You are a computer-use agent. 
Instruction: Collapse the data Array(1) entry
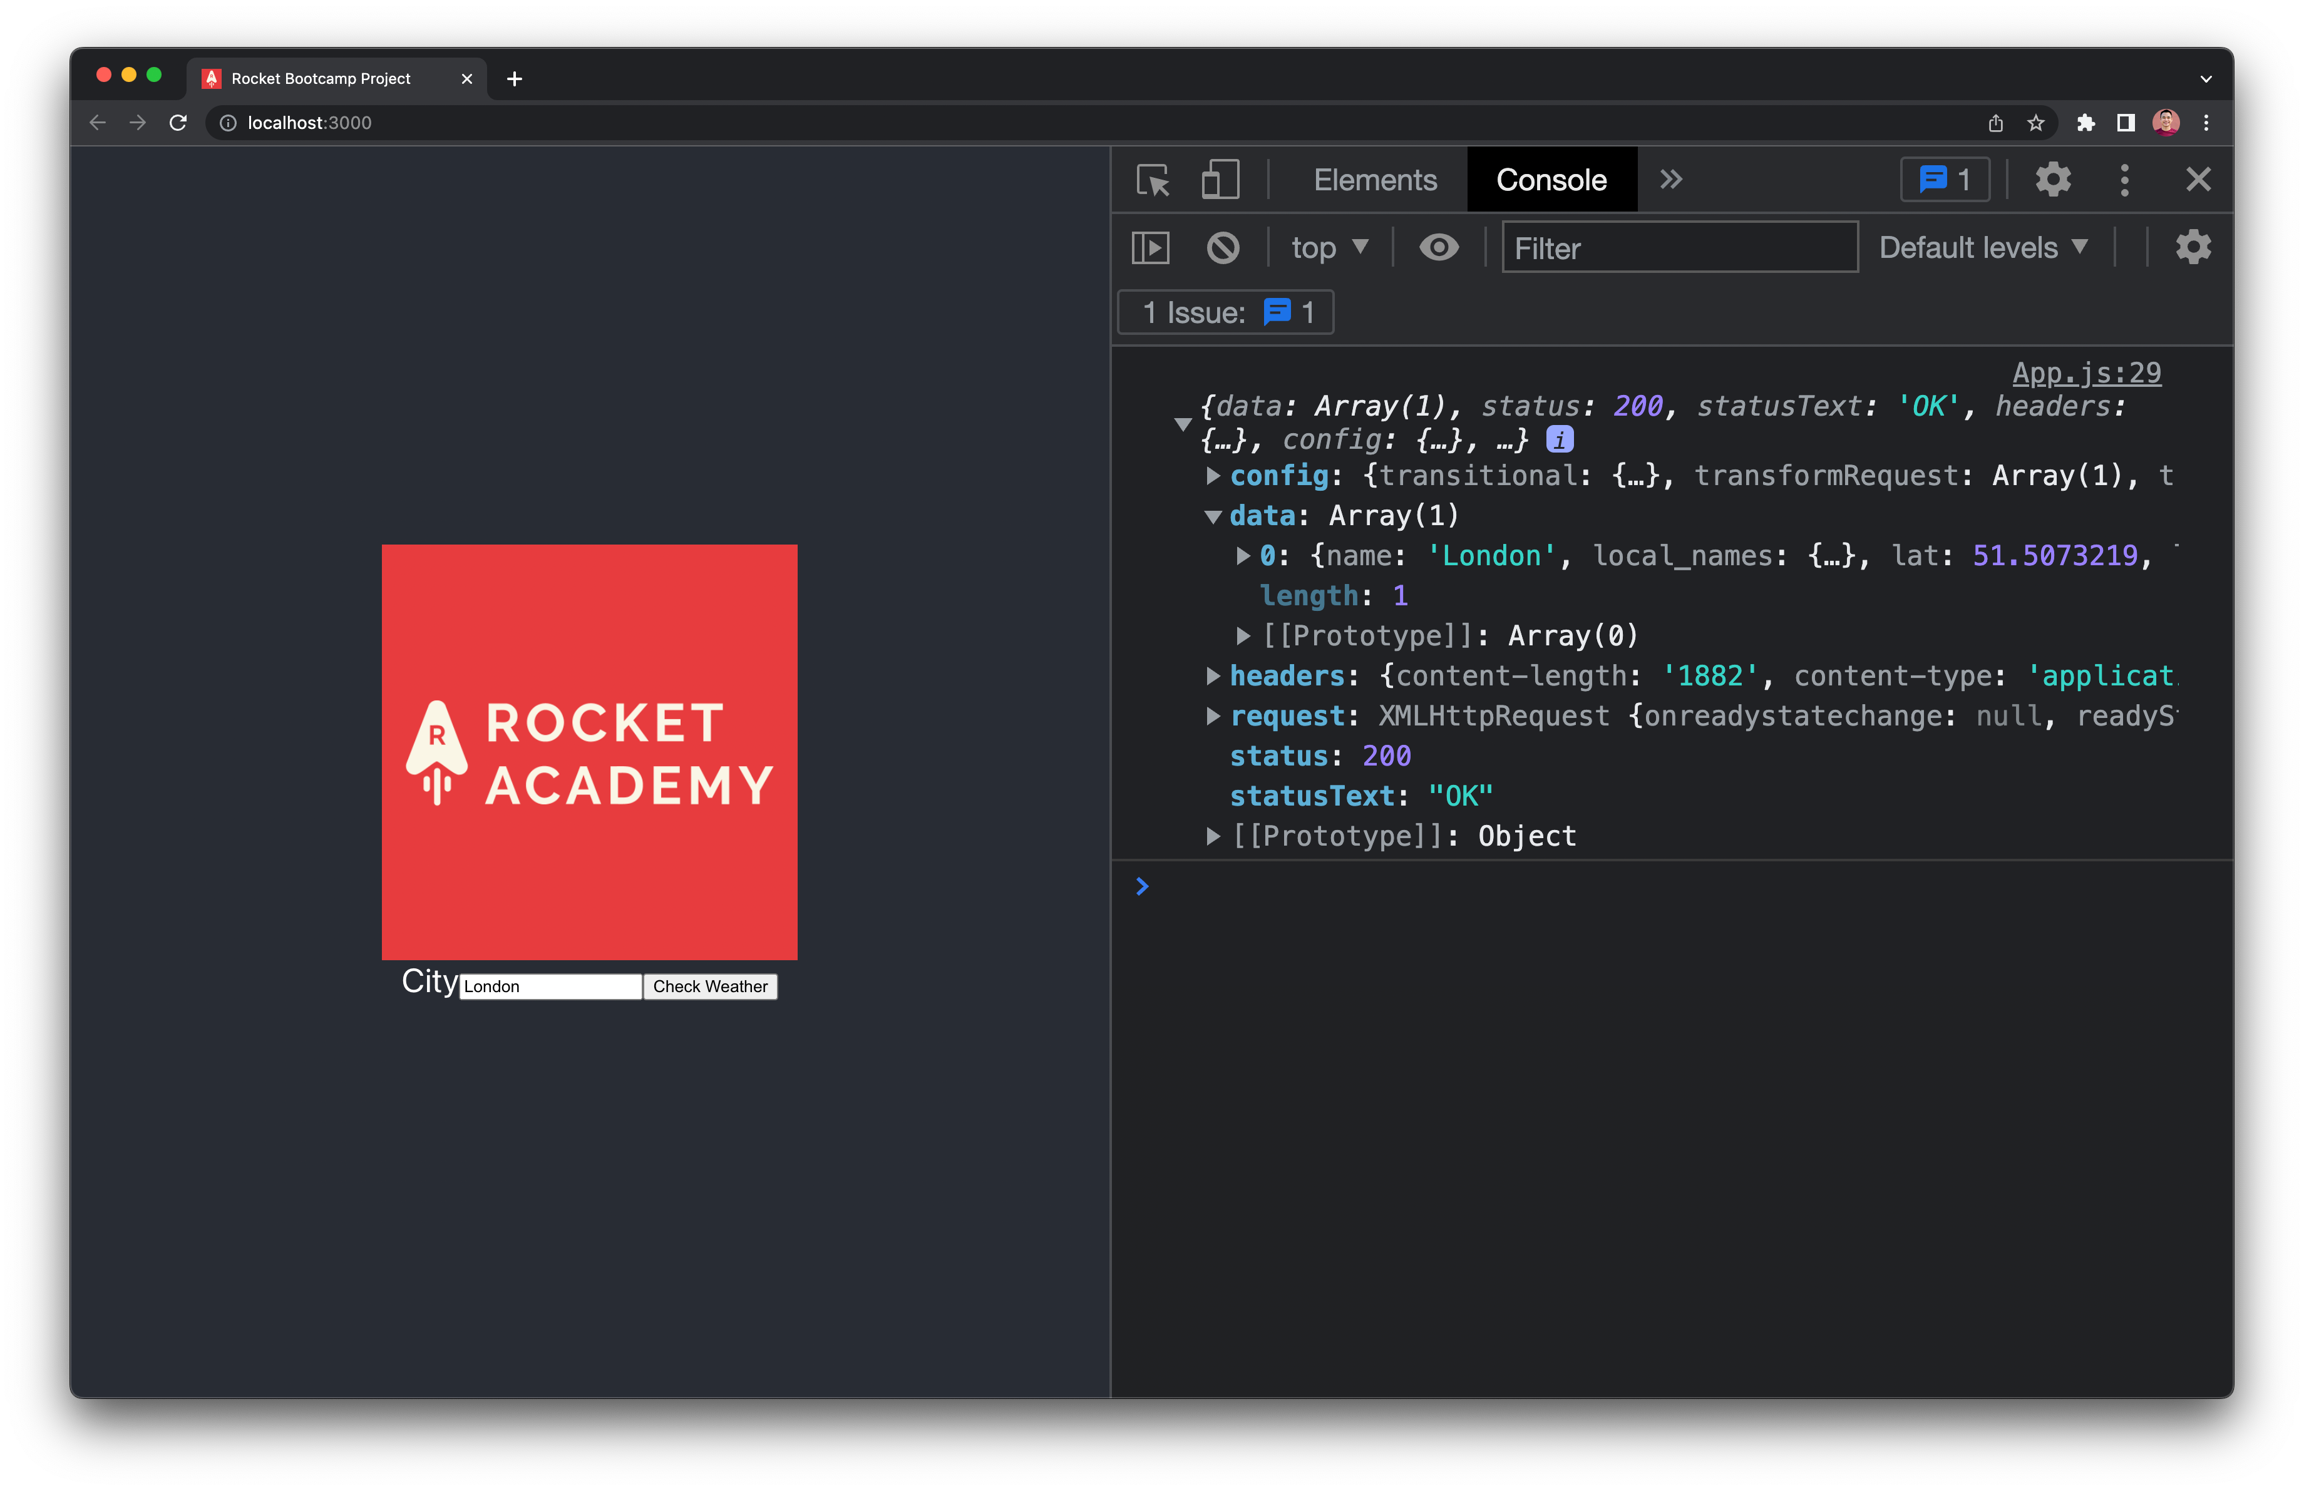click(x=1212, y=516)
